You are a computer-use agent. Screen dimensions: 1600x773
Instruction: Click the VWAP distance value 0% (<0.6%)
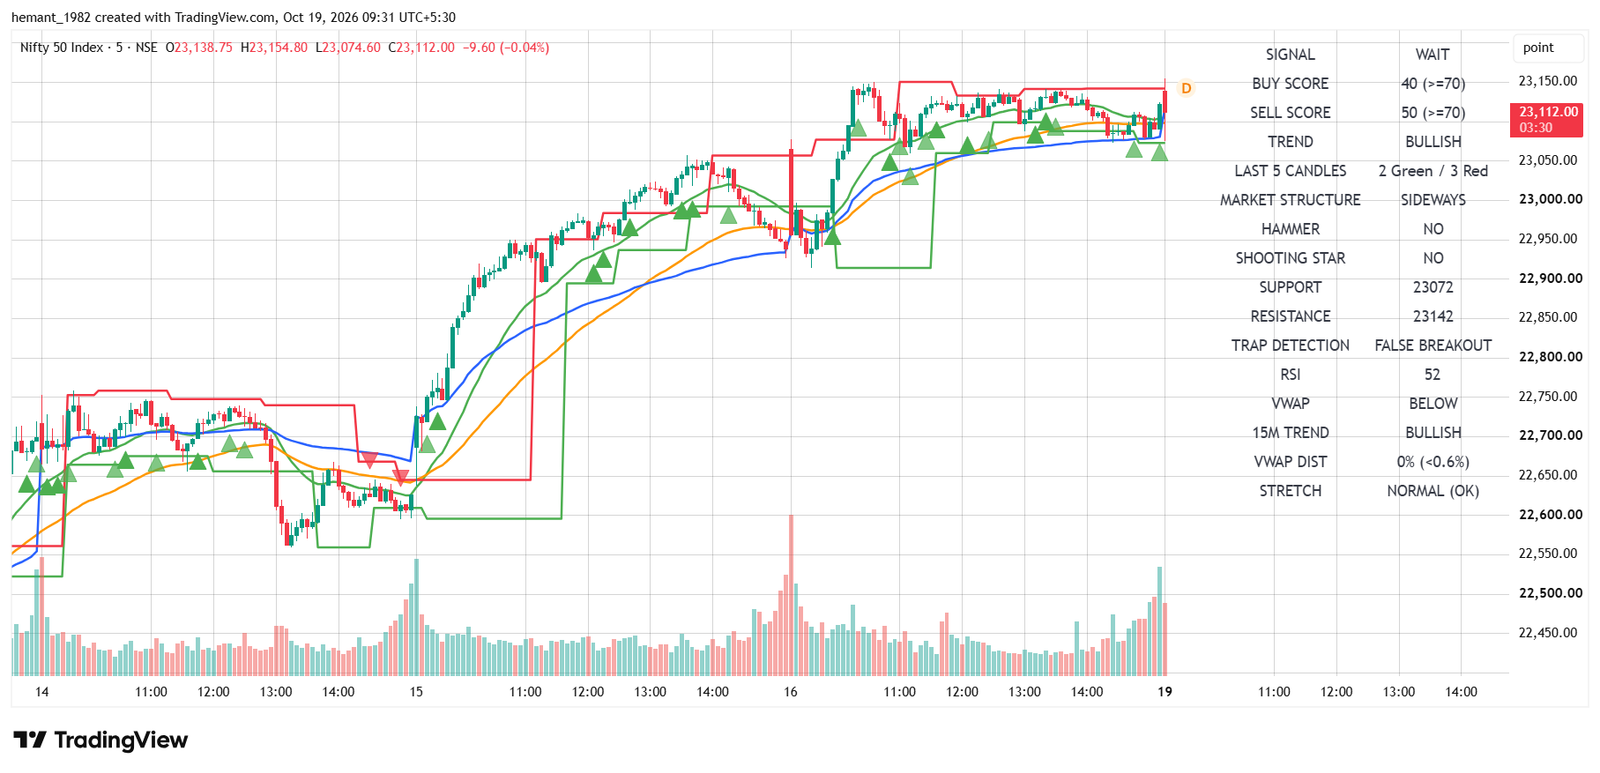click(x=1432, y=460)
